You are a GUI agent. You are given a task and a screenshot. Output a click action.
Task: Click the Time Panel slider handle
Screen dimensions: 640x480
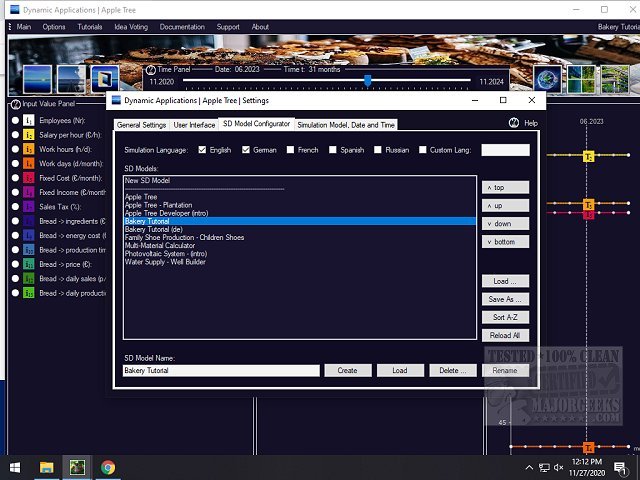click(x=368, y=80)
